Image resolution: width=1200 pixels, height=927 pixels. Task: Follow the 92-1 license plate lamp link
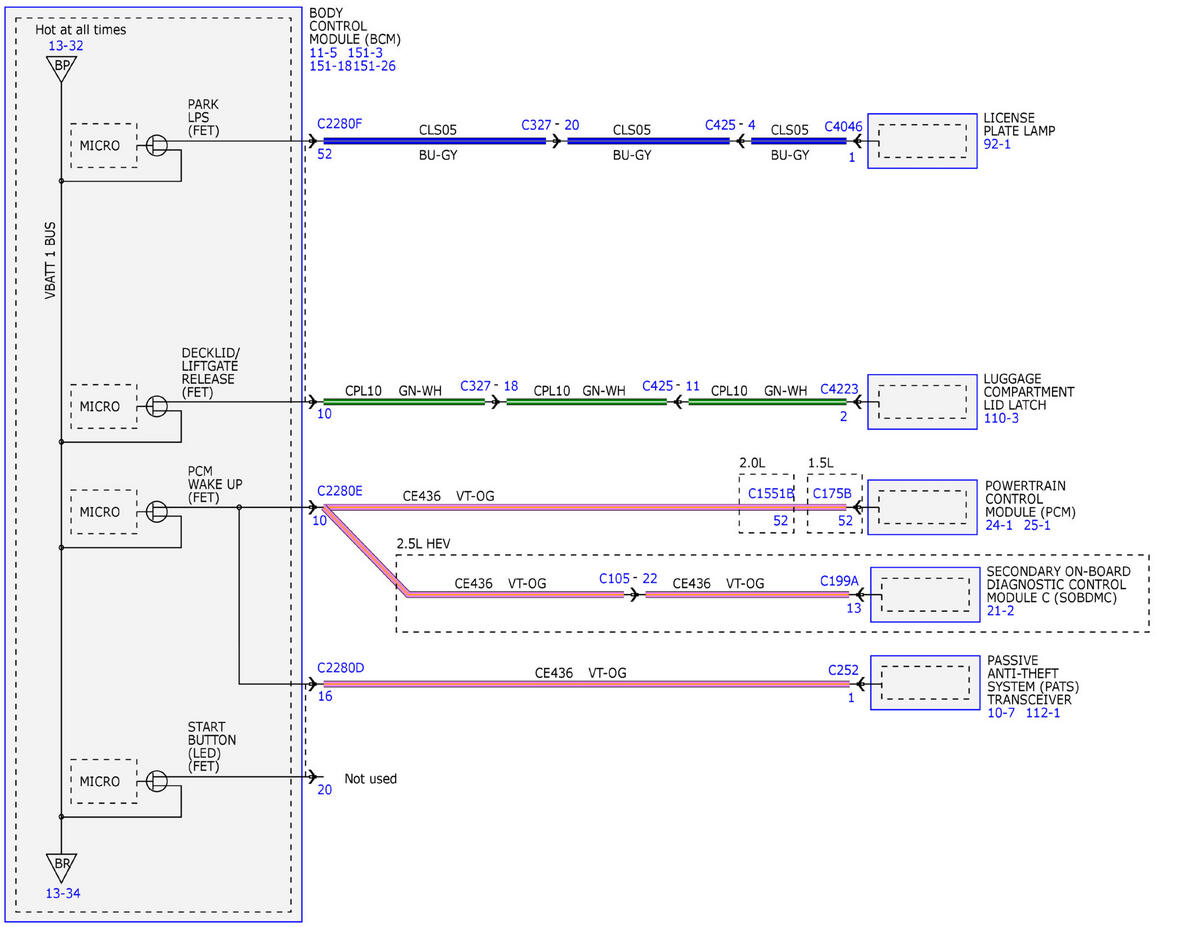pos(999,144)
